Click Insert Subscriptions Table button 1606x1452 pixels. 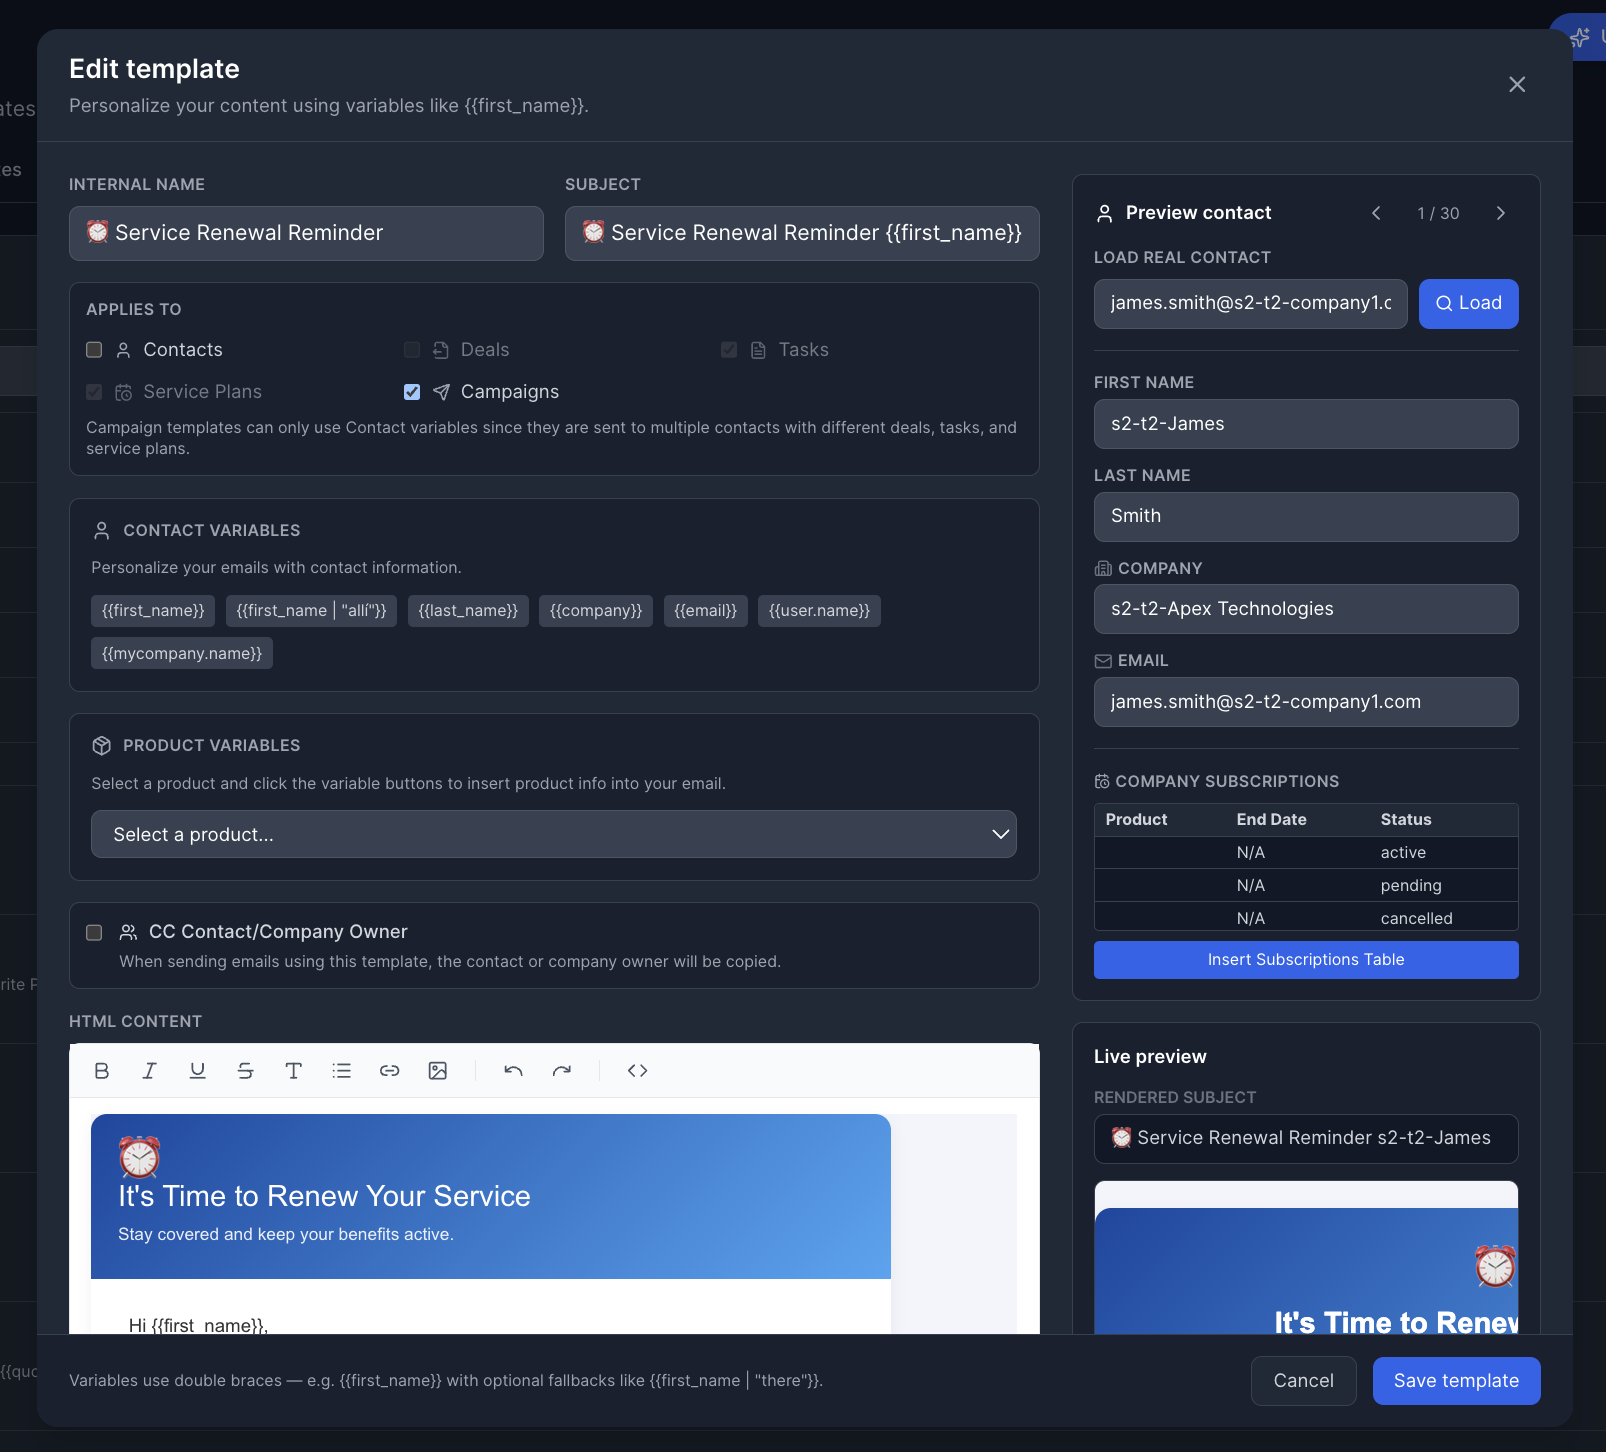click(x=1306, y=960)
